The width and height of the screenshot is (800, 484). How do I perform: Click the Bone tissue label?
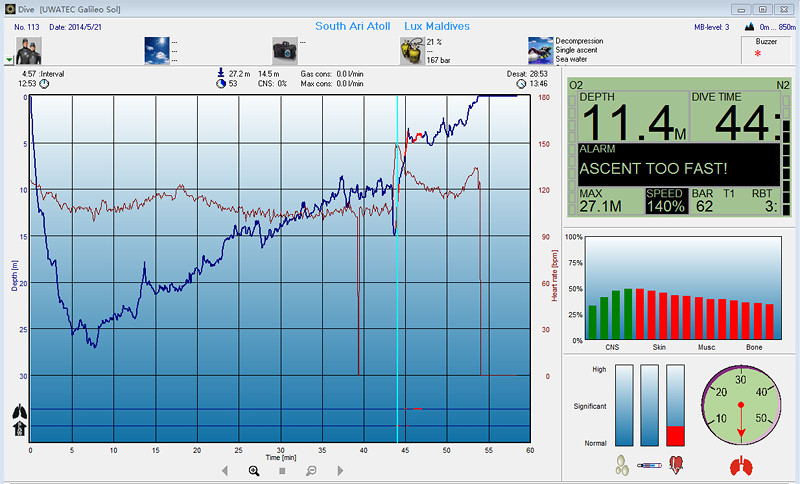(754, 347)
